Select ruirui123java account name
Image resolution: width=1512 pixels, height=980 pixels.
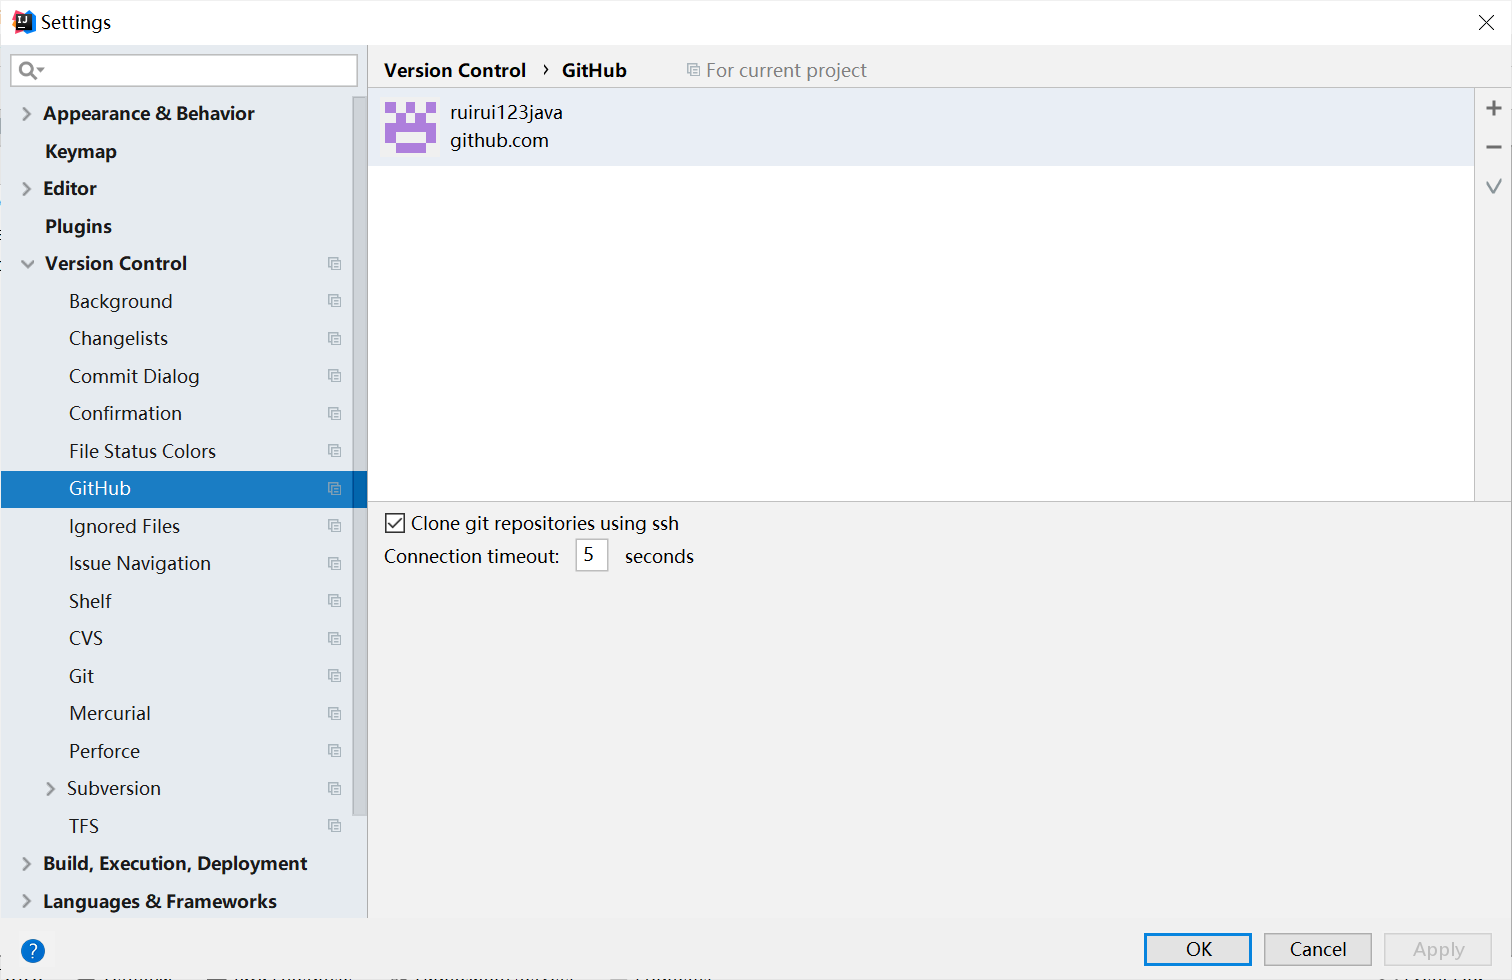tap(506, 112)
